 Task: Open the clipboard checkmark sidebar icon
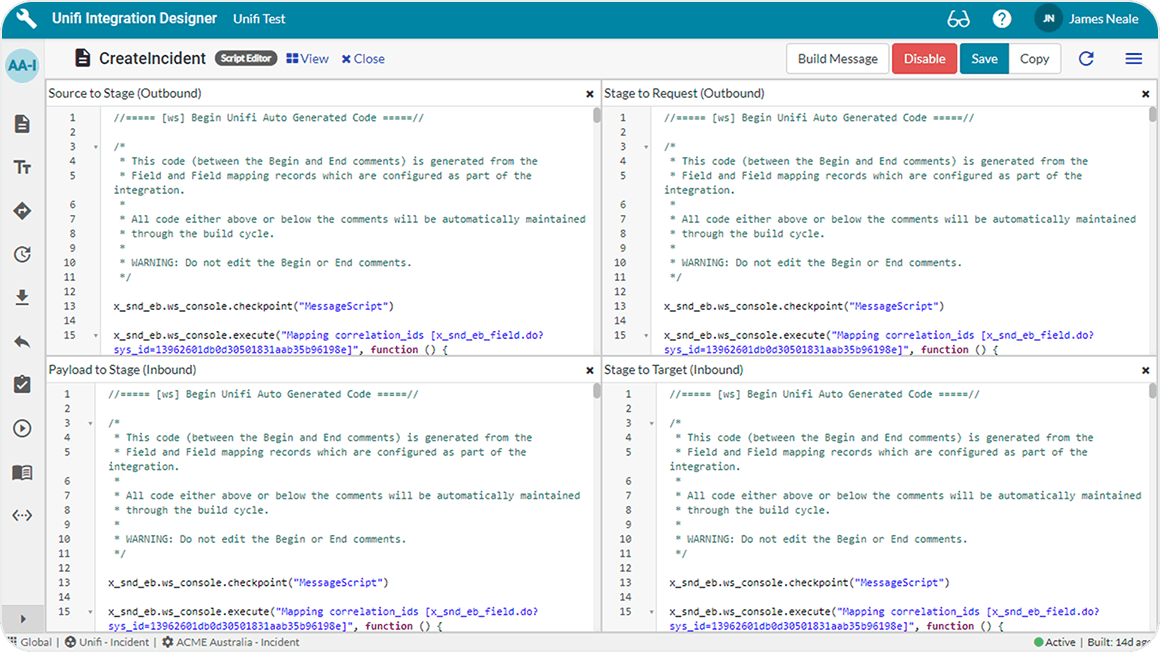coord(22,384)
